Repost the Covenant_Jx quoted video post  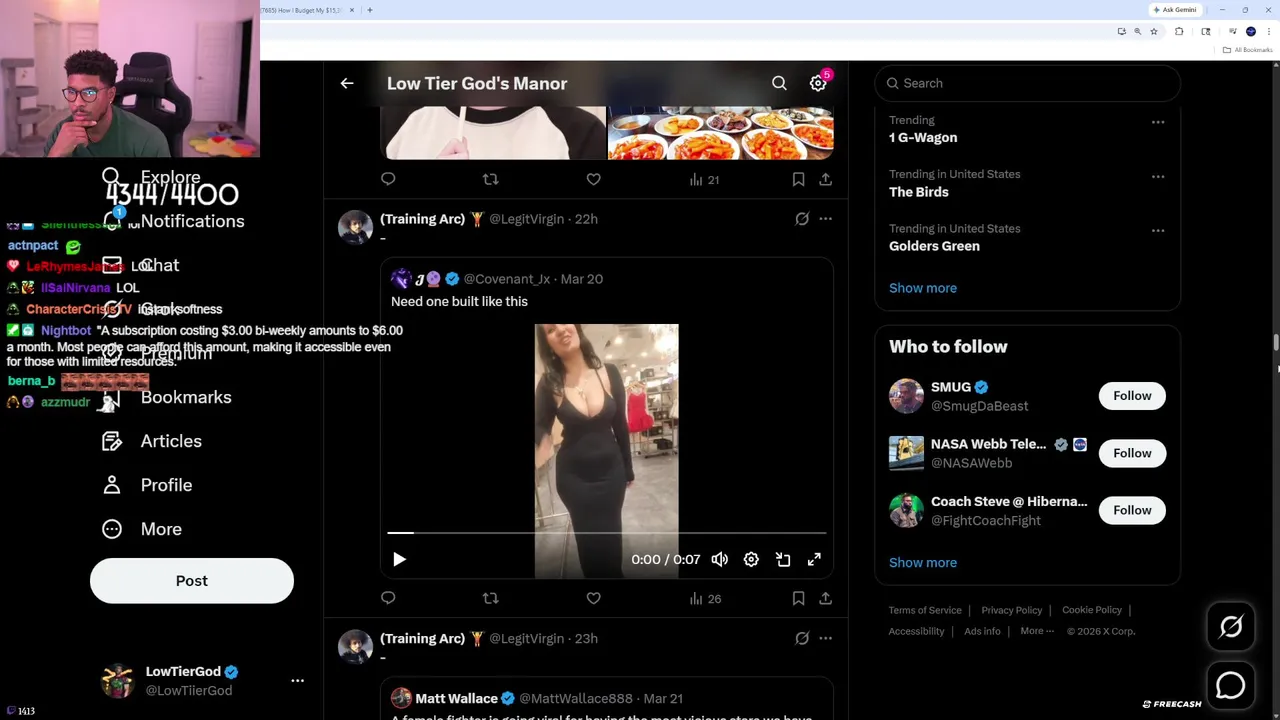pyautogui.click(x=490, y=598)
